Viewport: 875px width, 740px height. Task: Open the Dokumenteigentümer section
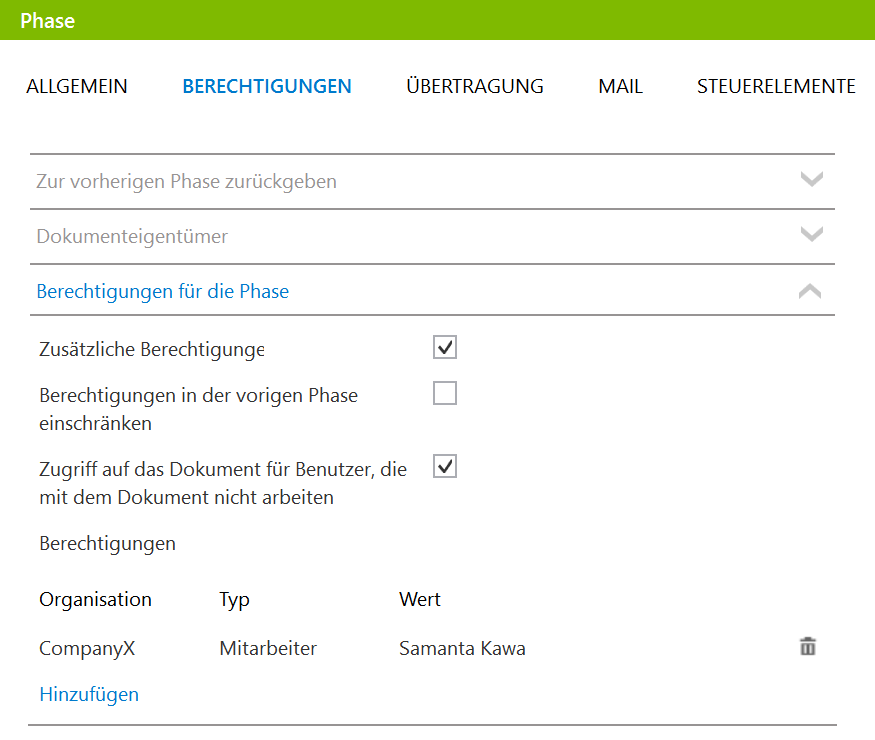click(x=432, y=236)
